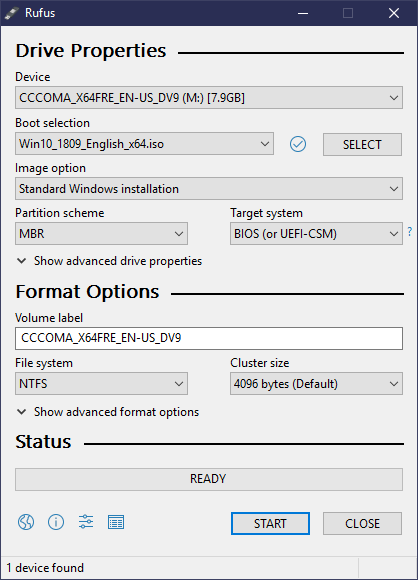Open the Boot selection dropdown
This screenshot has width=418, height=580.
144,144
